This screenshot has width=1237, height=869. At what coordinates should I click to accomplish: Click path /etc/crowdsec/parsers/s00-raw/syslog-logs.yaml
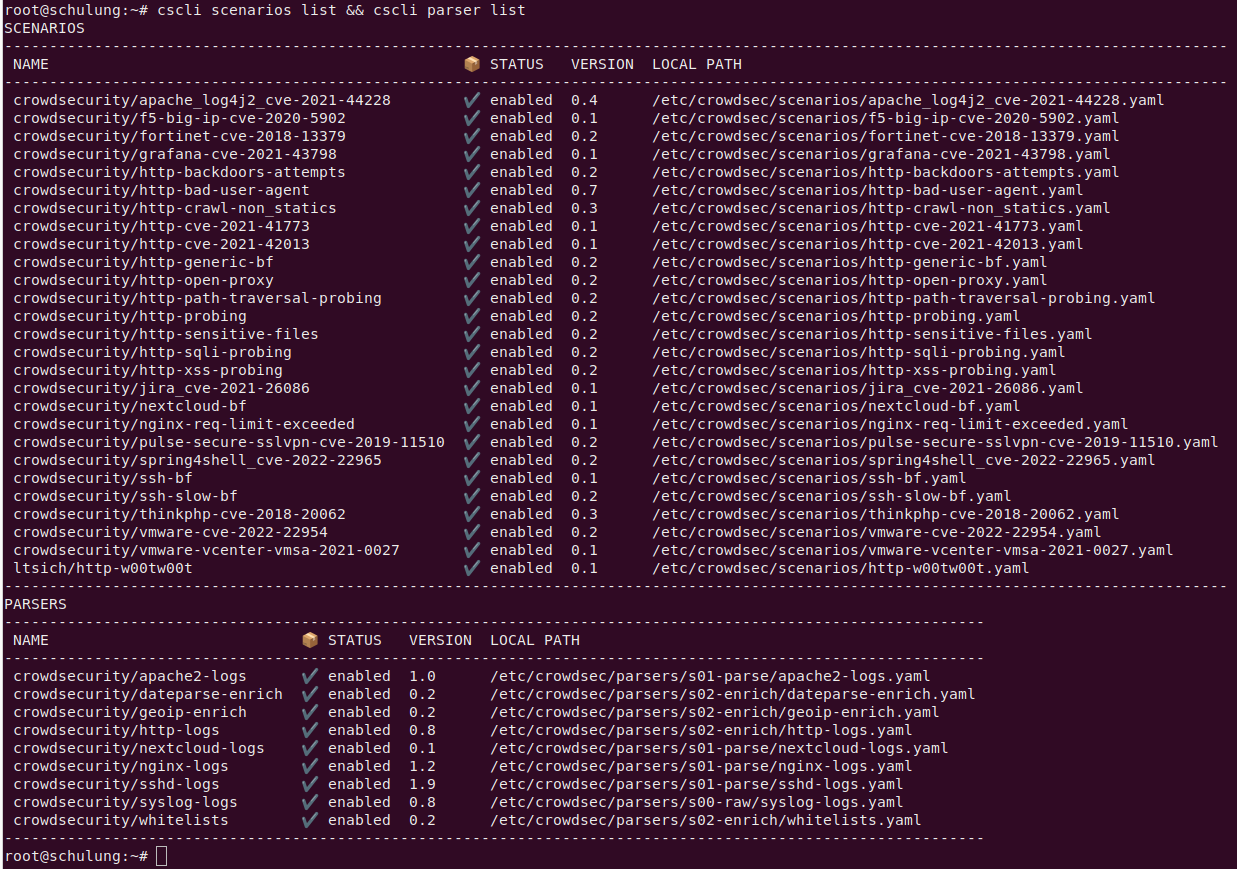click(697, 802)
